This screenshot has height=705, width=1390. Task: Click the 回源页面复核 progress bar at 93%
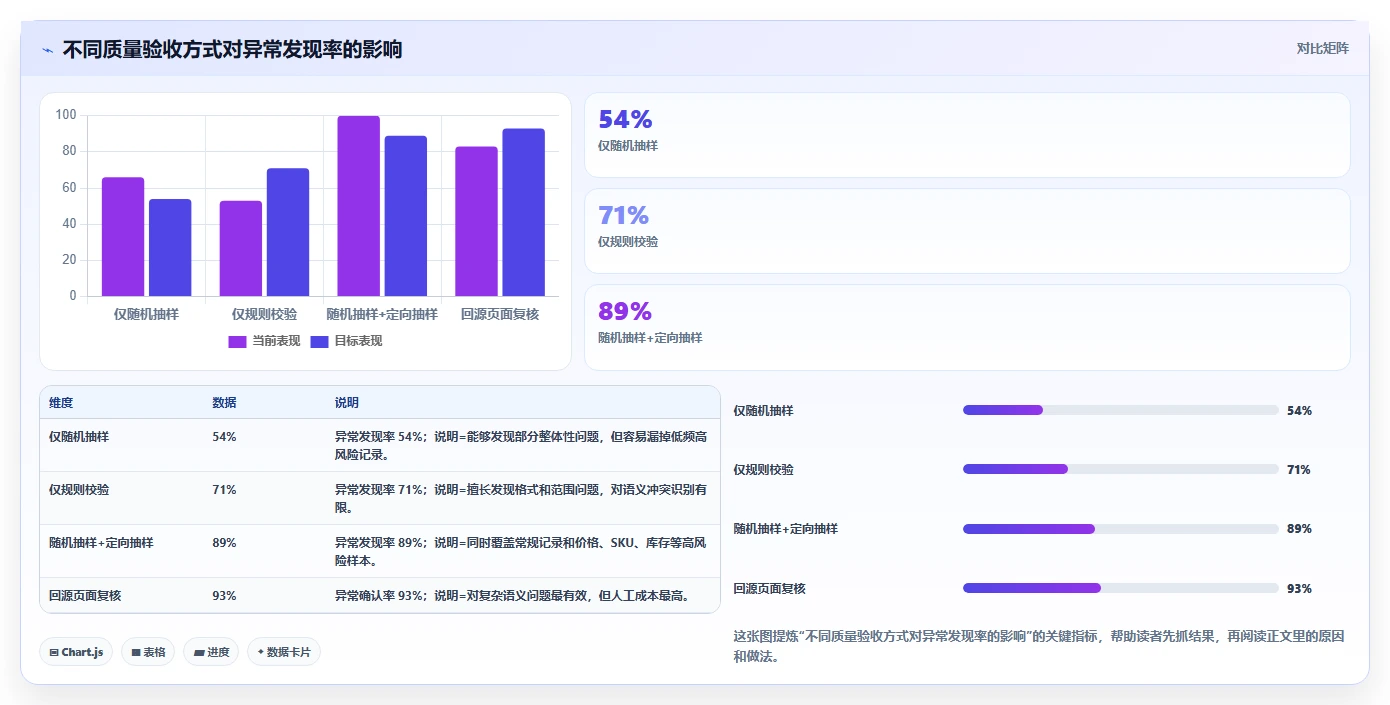(x=1121, y=588)
